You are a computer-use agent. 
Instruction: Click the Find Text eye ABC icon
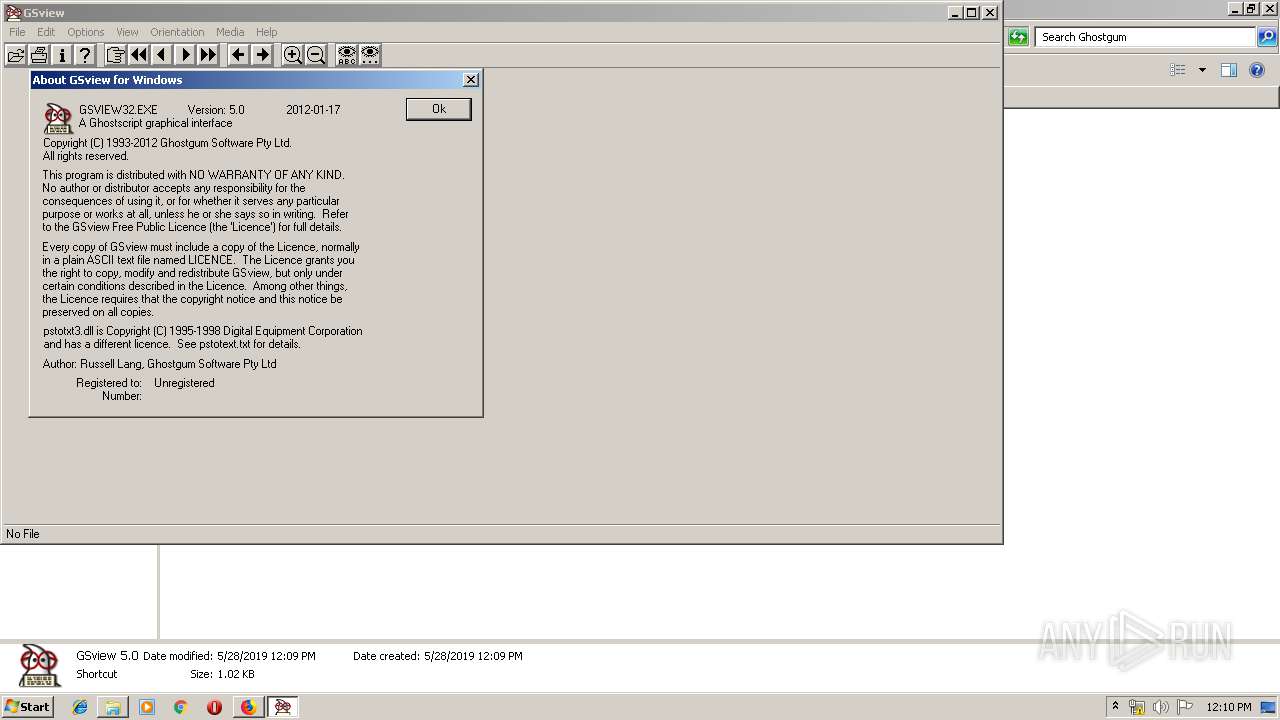[x=346, y=55]
